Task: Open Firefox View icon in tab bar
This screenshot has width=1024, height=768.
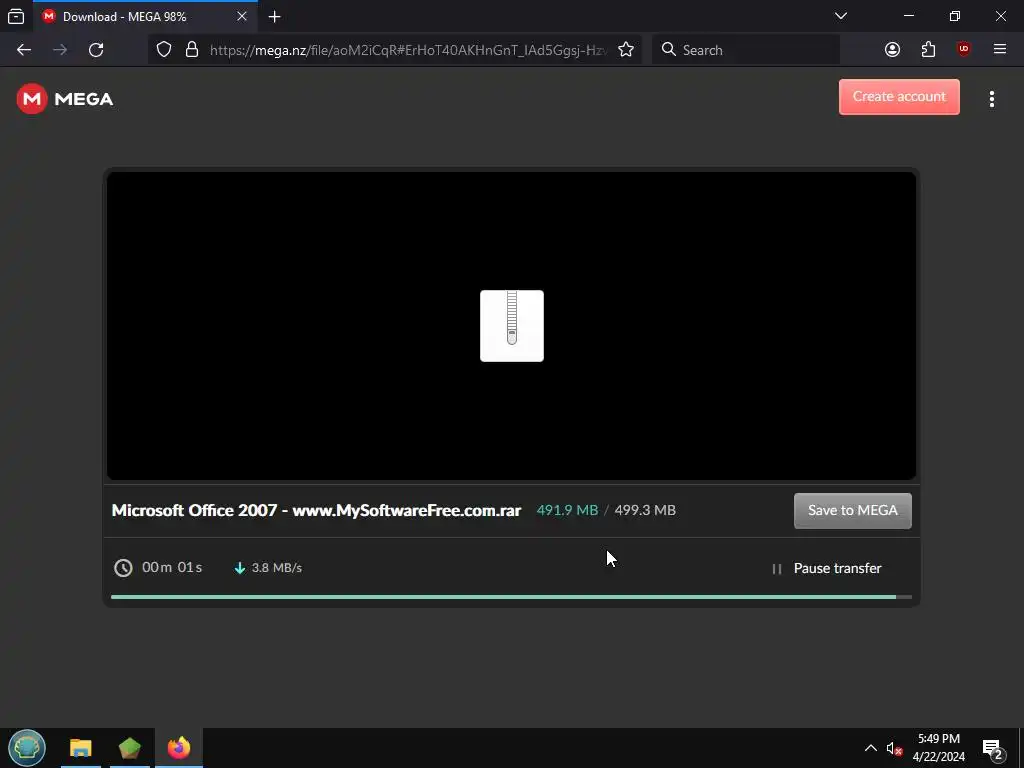Action: pos(16,16)
